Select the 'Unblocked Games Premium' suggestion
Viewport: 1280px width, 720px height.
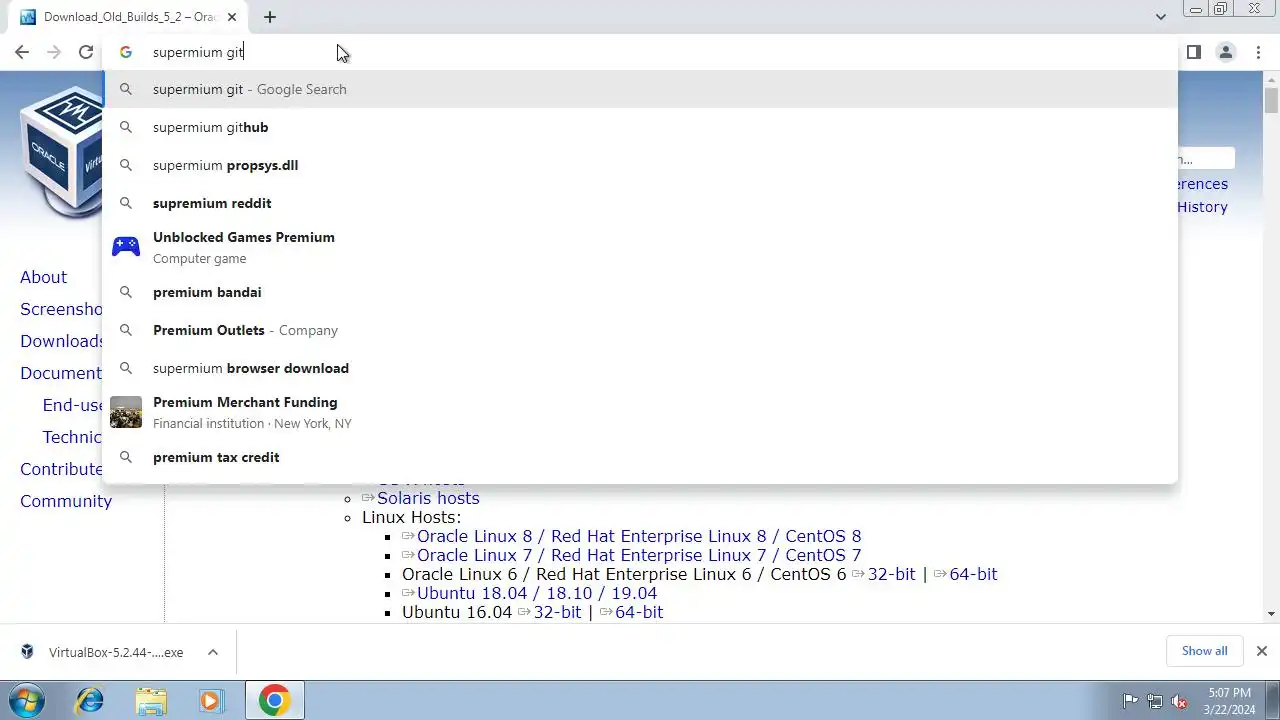tap(640, 247)
